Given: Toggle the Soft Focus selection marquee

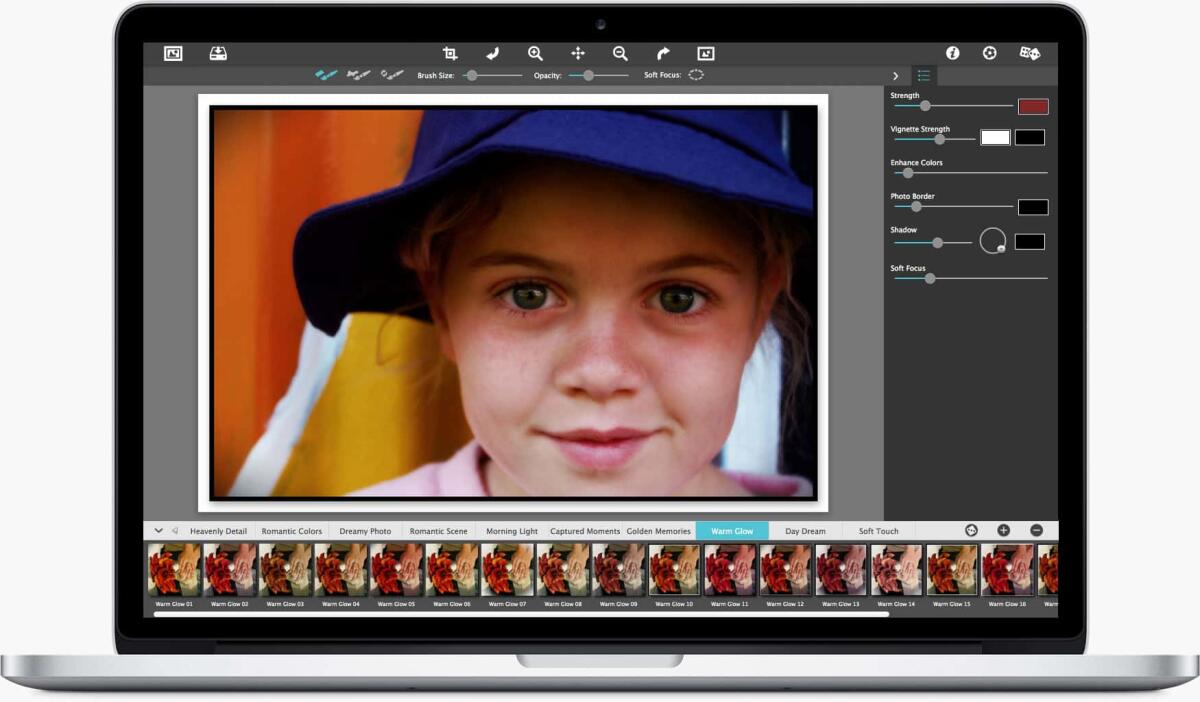Looking at the screenshot, I should (x=697, y=74).
